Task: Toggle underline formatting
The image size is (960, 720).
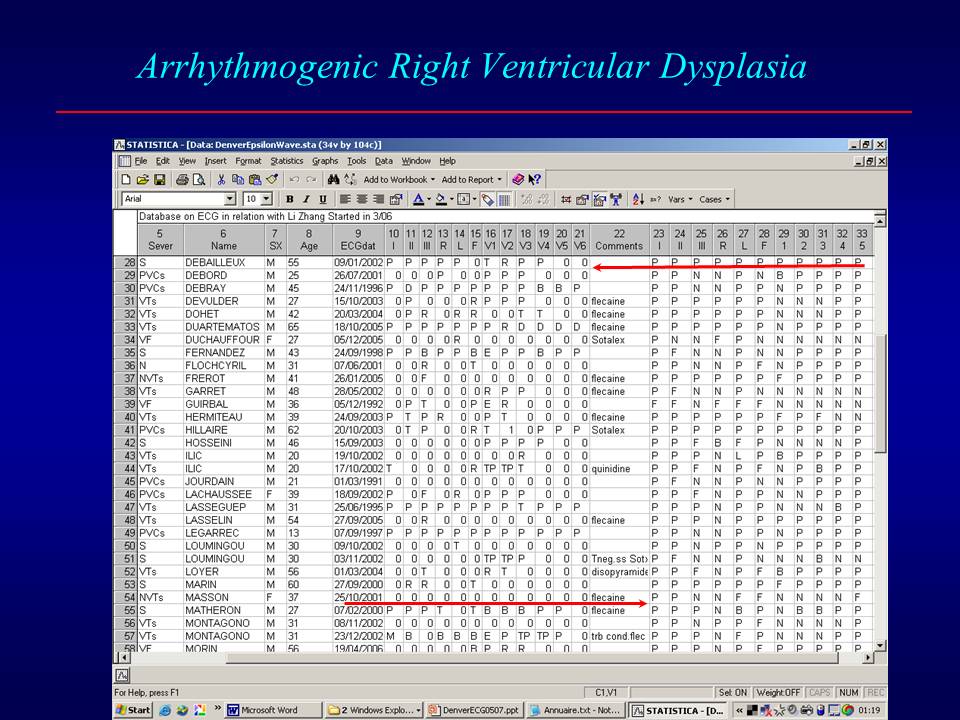Action: (x=322, y=197)
